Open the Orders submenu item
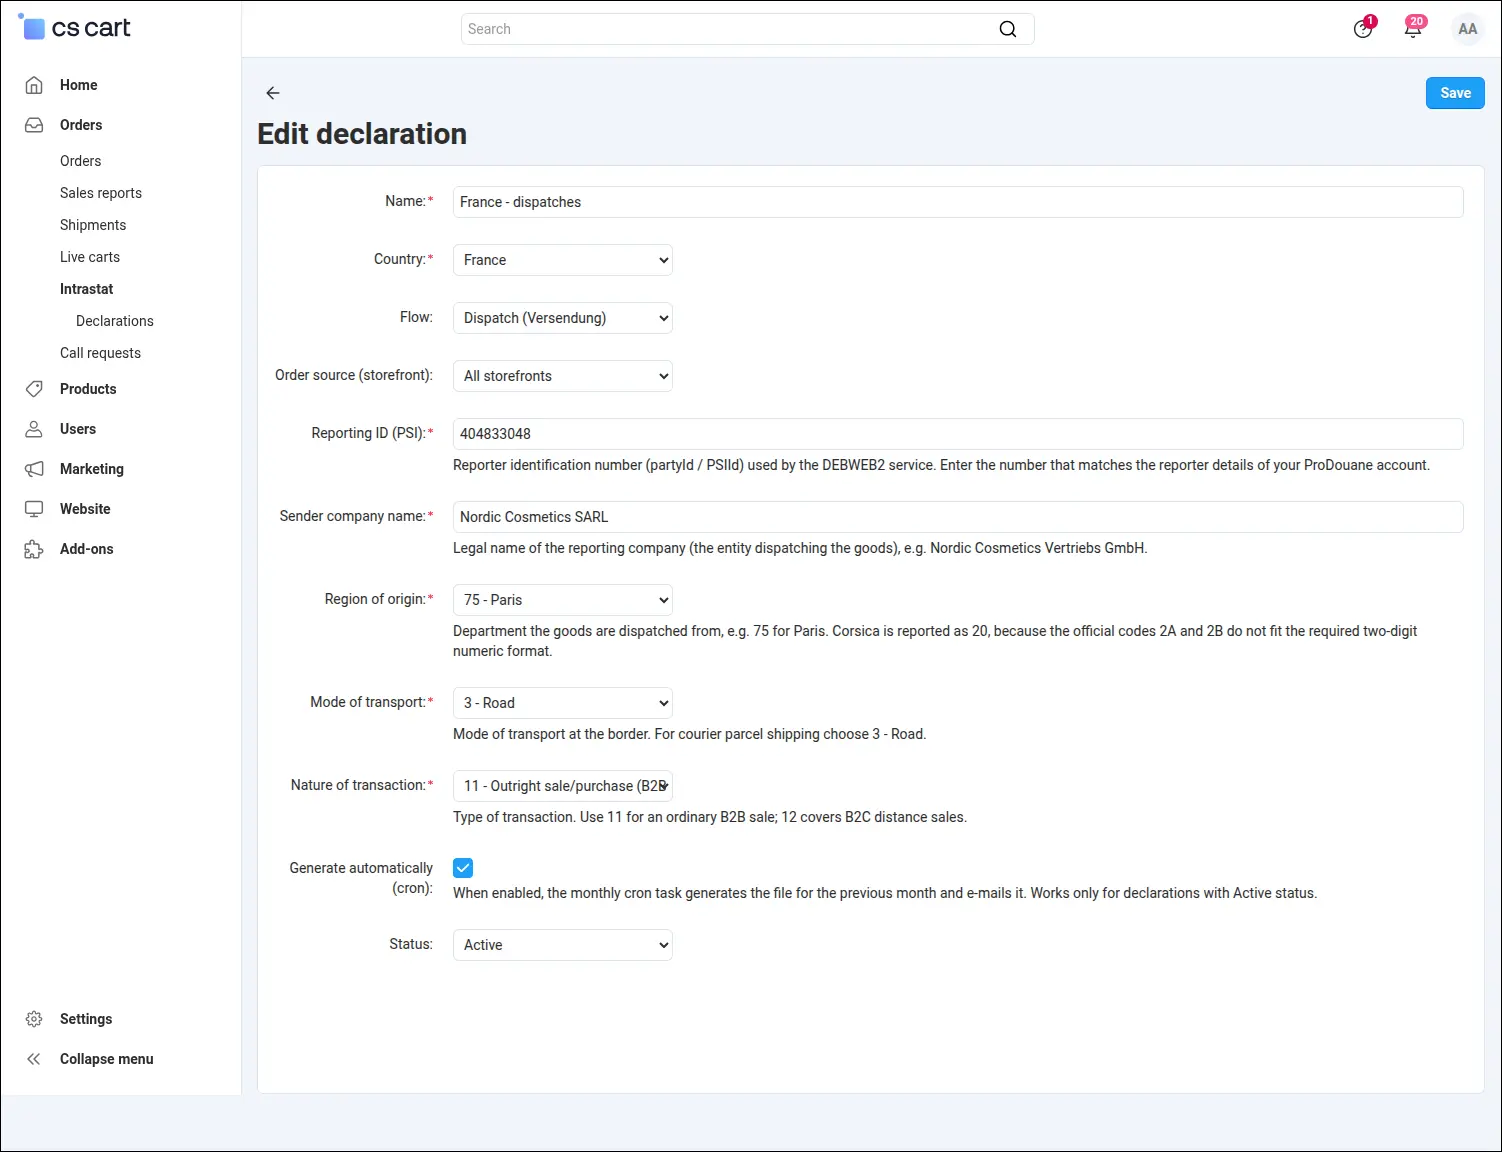 (81, 161)
